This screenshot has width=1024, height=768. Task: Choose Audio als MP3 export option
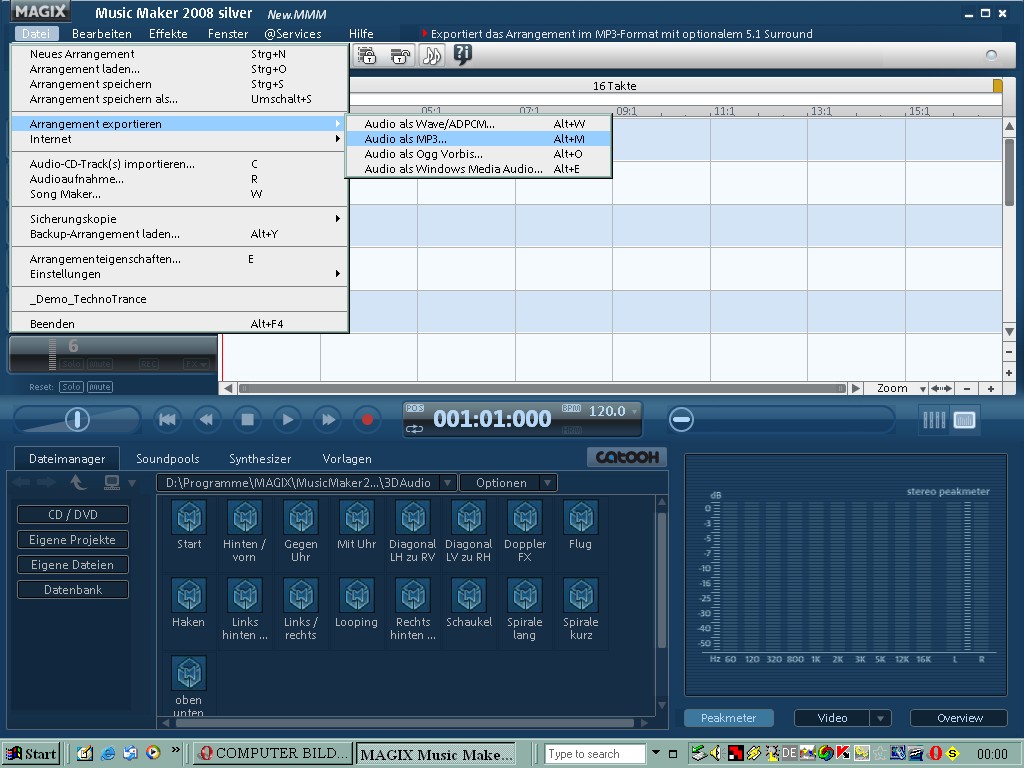coord(478,139)
